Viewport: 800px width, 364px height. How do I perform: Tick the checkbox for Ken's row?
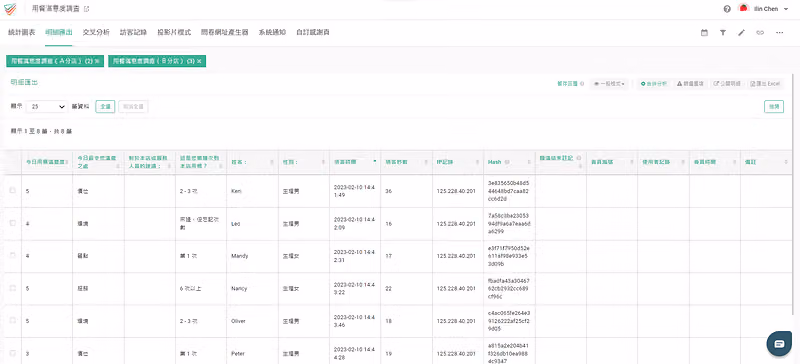pos(13,190)
